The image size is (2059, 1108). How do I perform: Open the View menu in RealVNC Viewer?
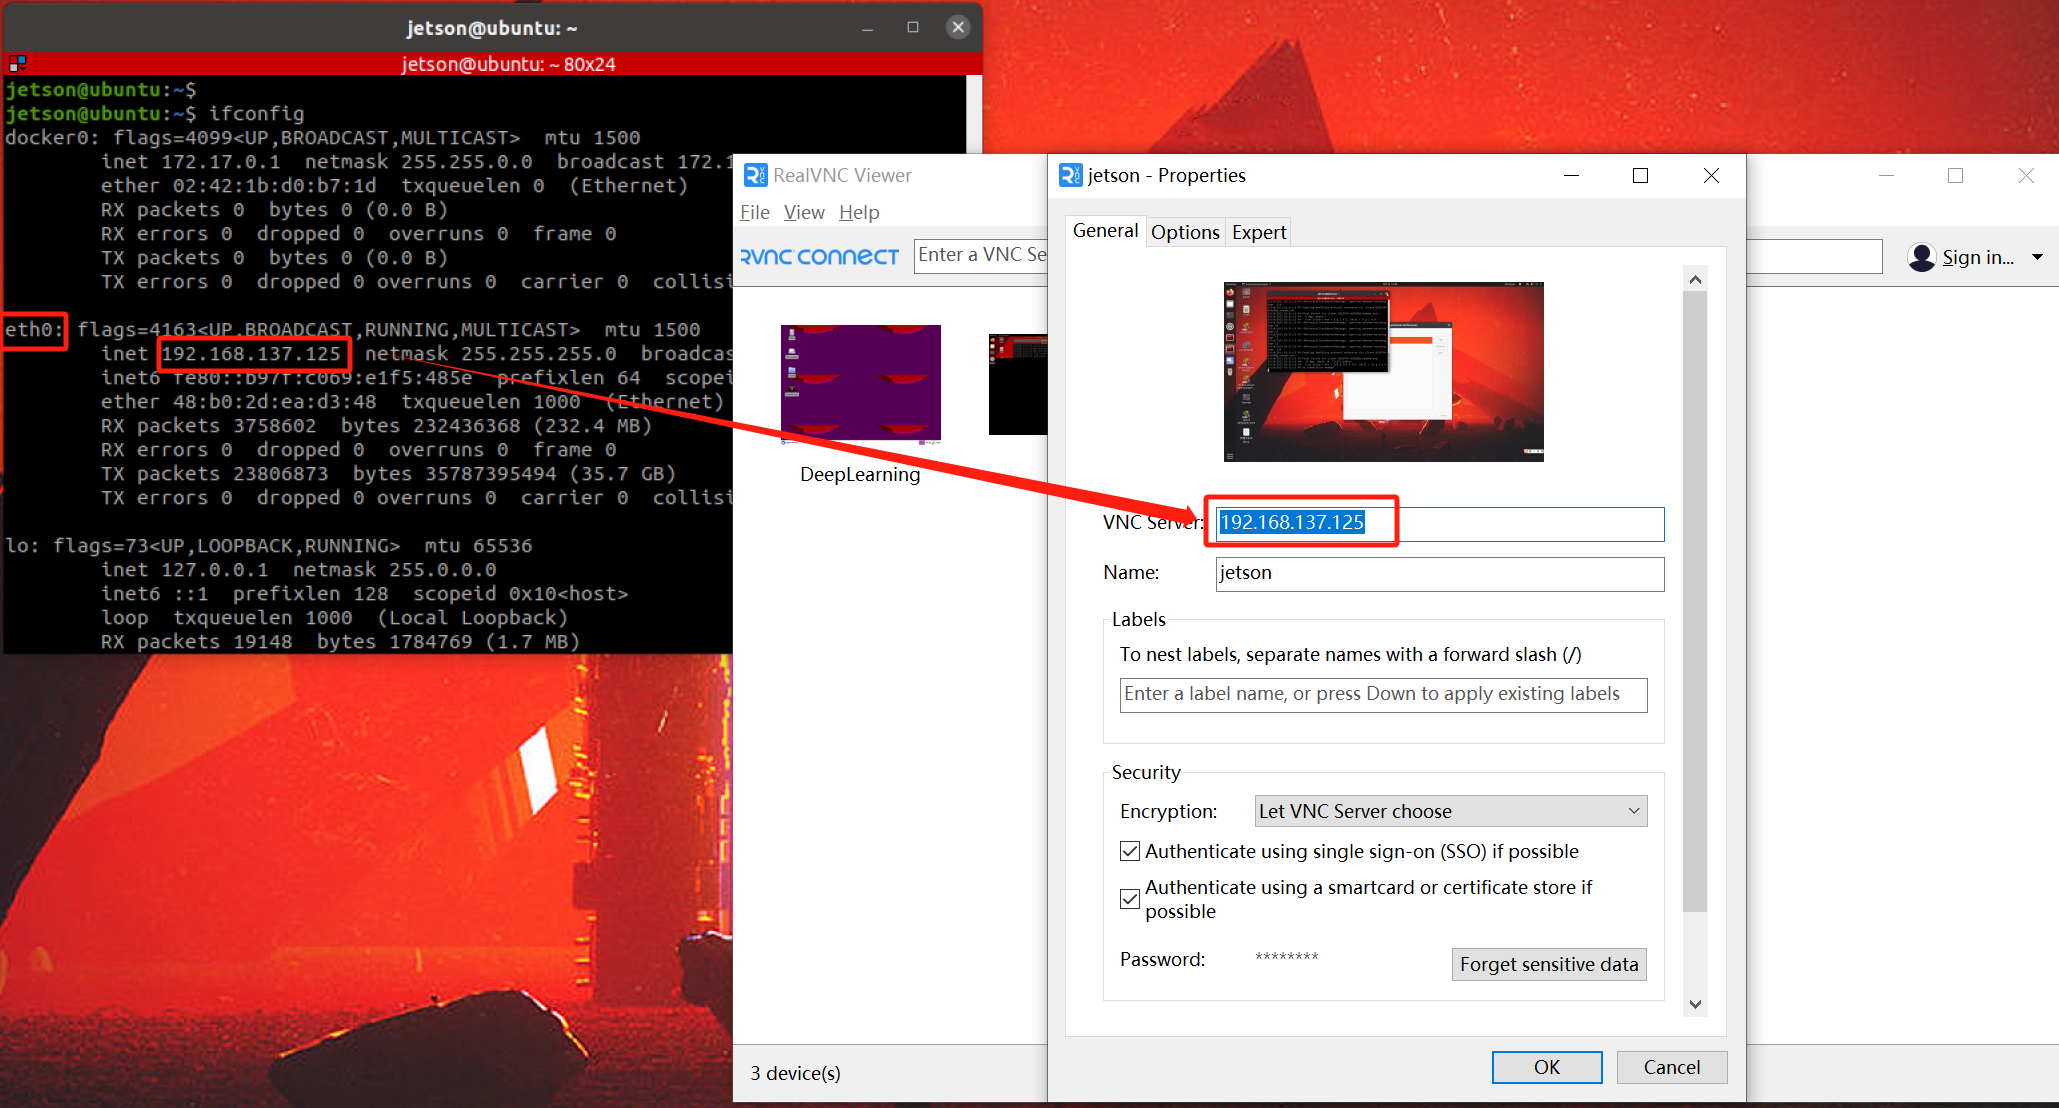coord(804,212)
